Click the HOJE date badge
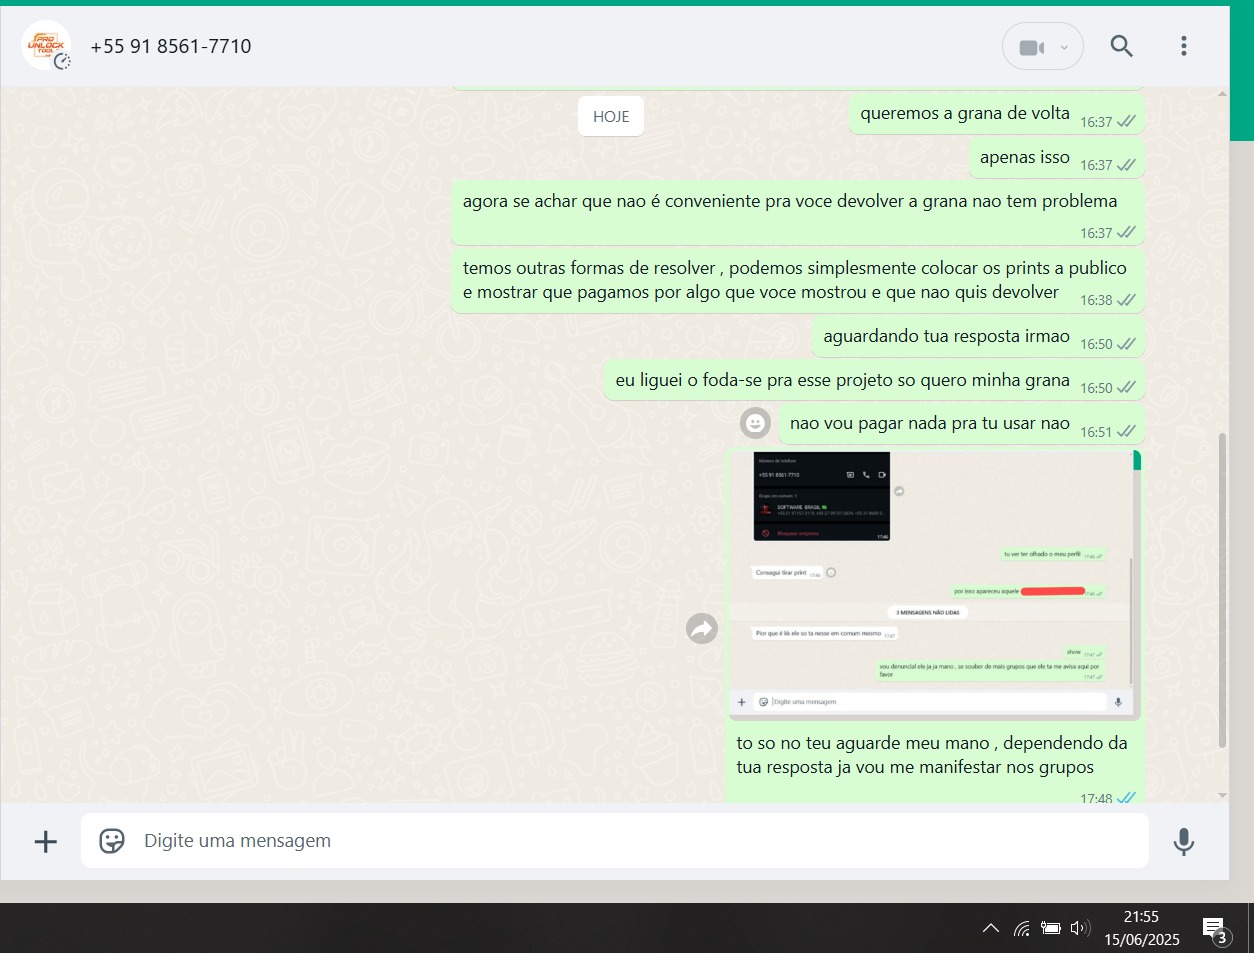The height and width of the screenshot is (953, 1254). tap(611, 116)
